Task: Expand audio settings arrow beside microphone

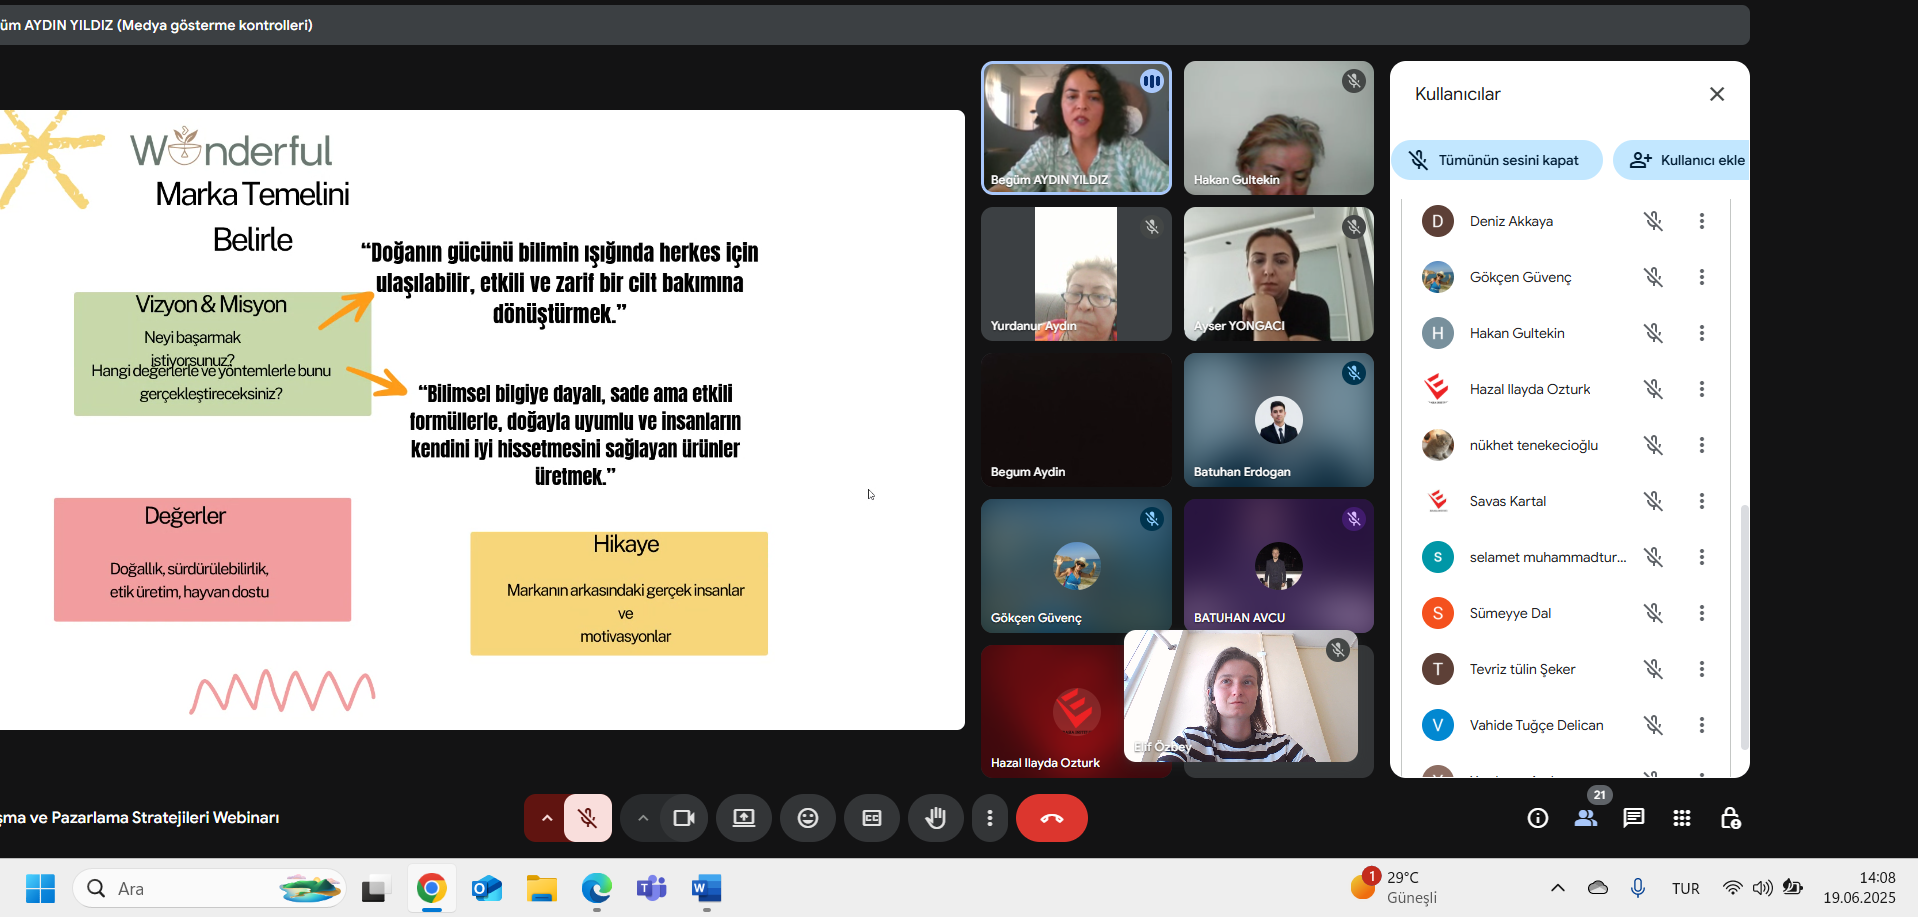Action: (x=546, y=818)
